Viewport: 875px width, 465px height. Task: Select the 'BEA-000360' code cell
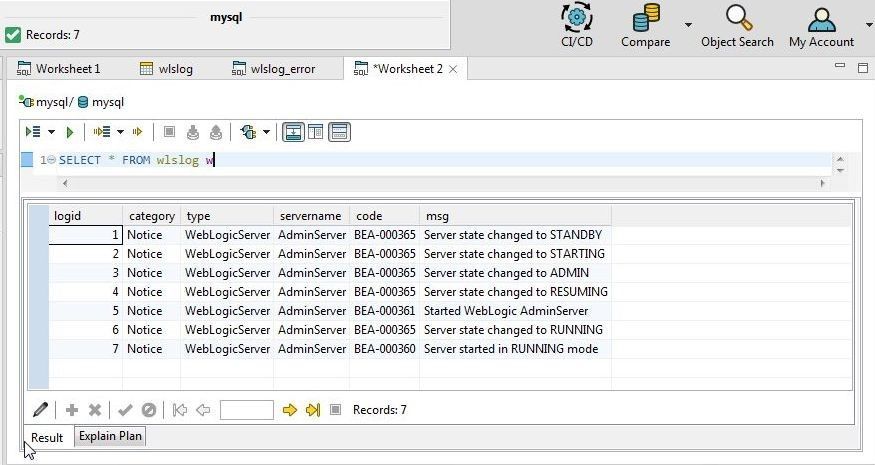click(384, 349)
